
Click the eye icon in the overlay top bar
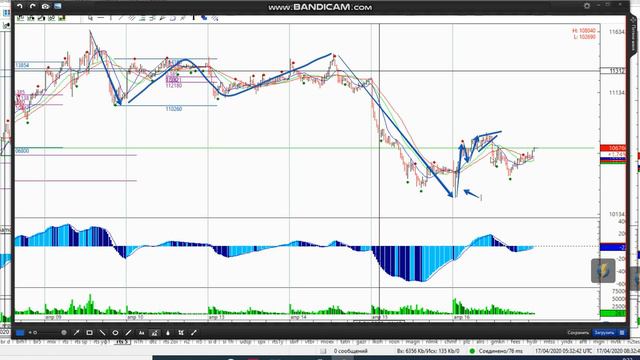(45, 6)
